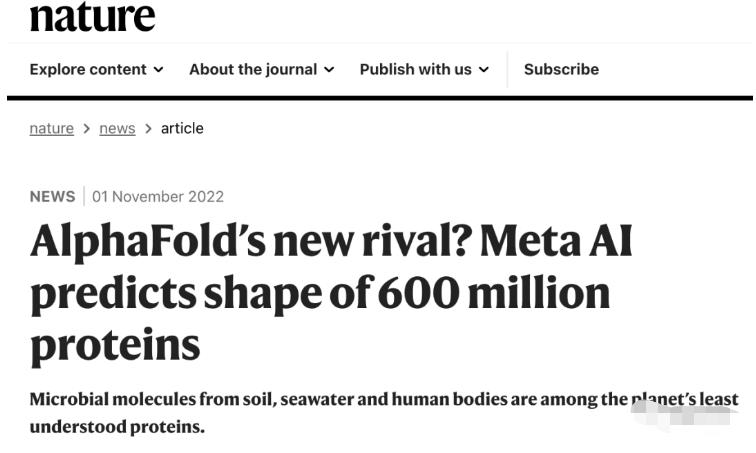Click the breadcrumb arrow after news
The image size is (756, 453).
pos(148,129)
